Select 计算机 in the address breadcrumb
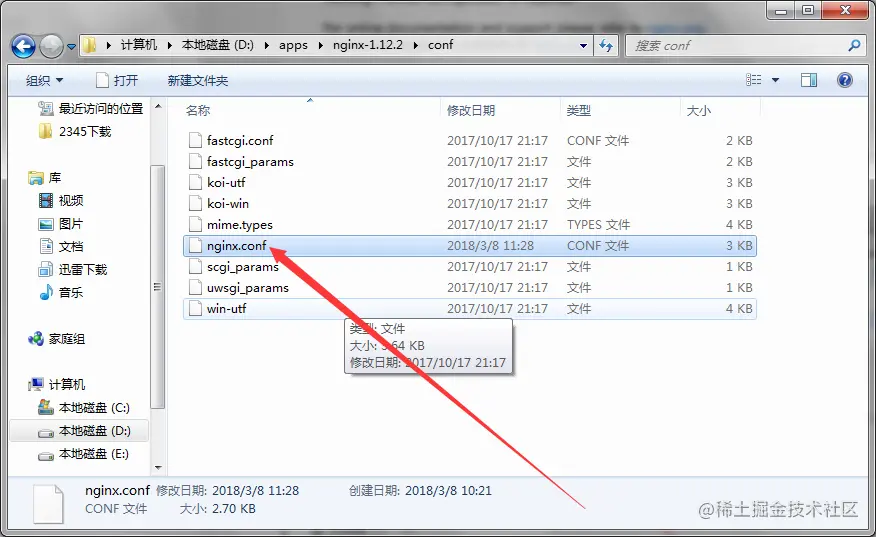 tap(139, 45)
